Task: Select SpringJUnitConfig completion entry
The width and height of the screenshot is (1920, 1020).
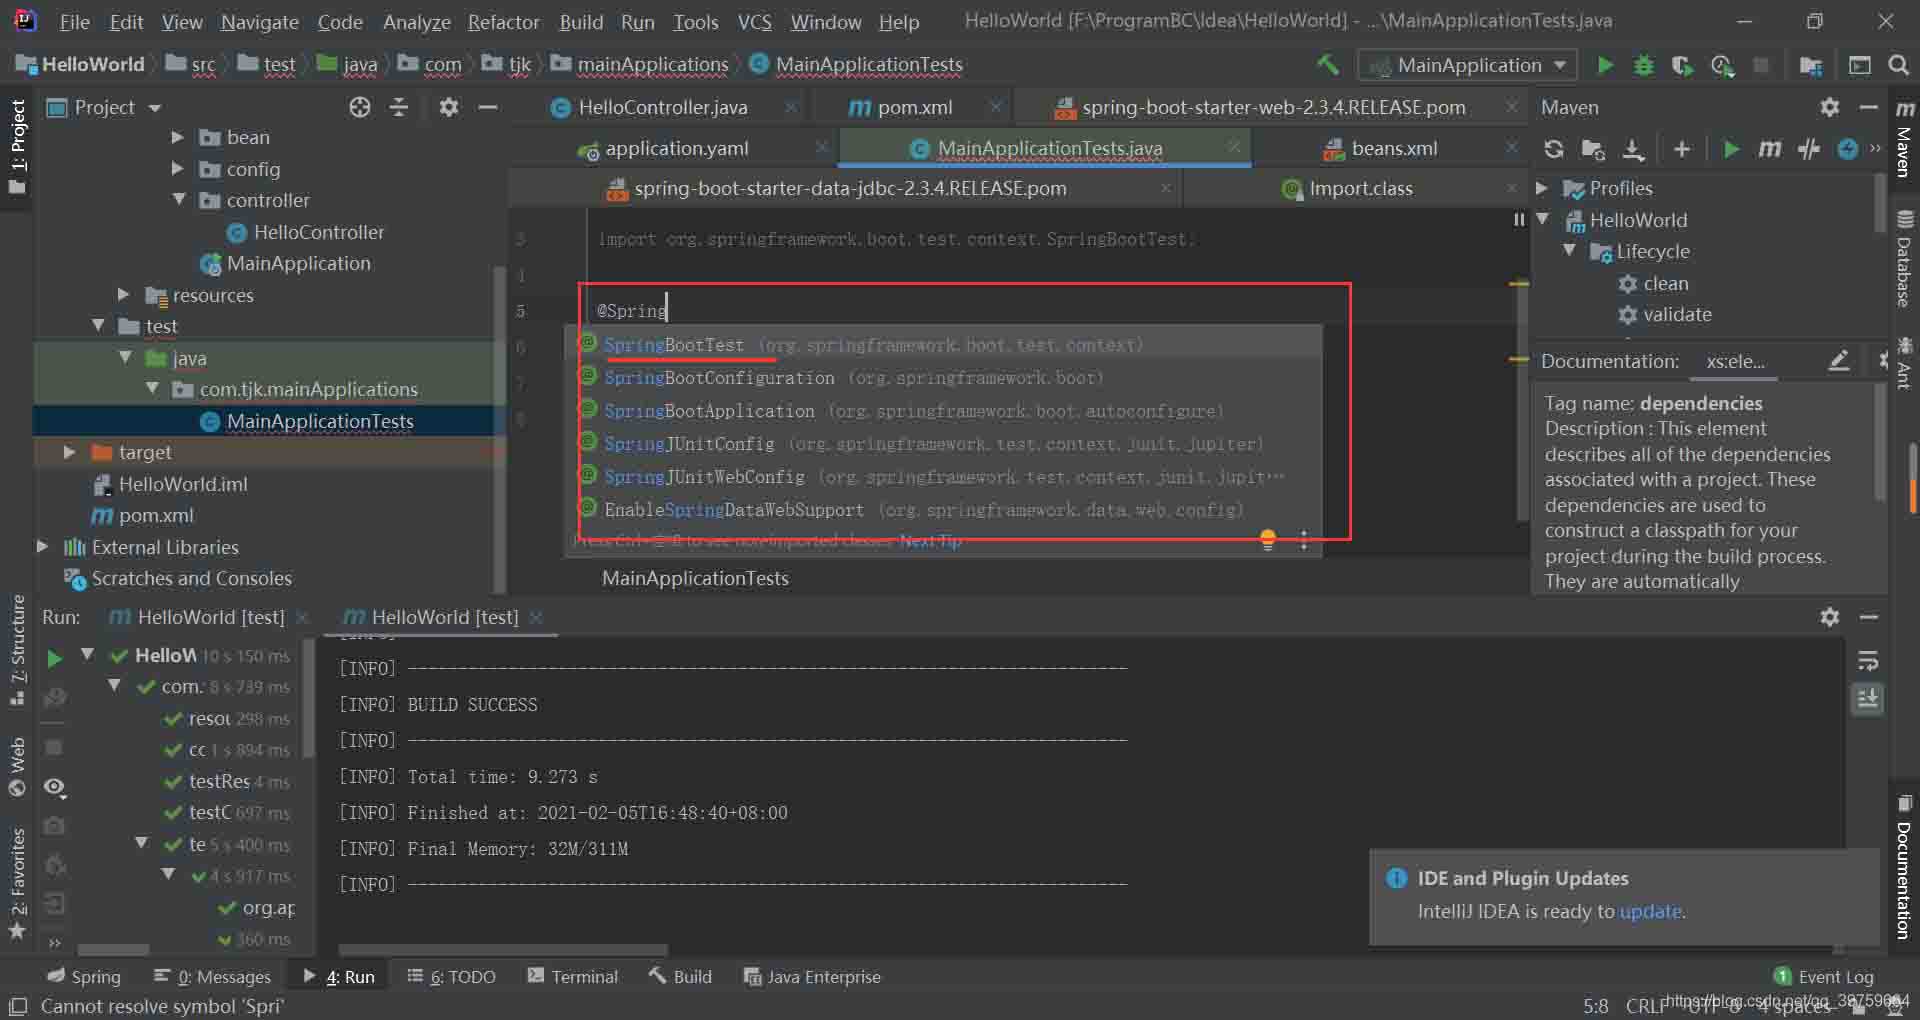Action: coord(945,444)
